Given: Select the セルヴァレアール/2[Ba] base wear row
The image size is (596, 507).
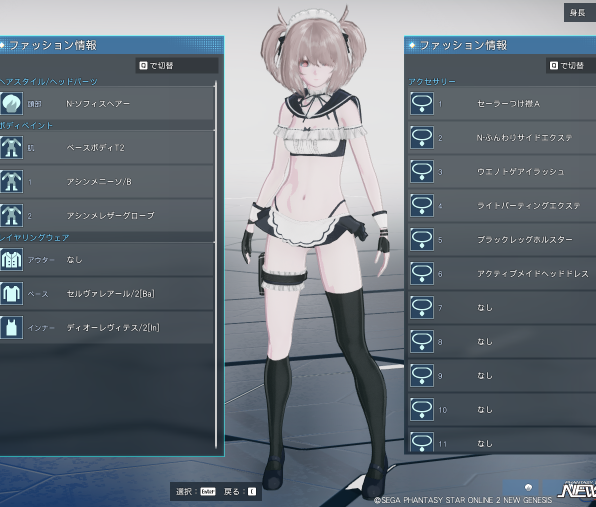Looking at the screenshot, I should (x=107, y=293).
